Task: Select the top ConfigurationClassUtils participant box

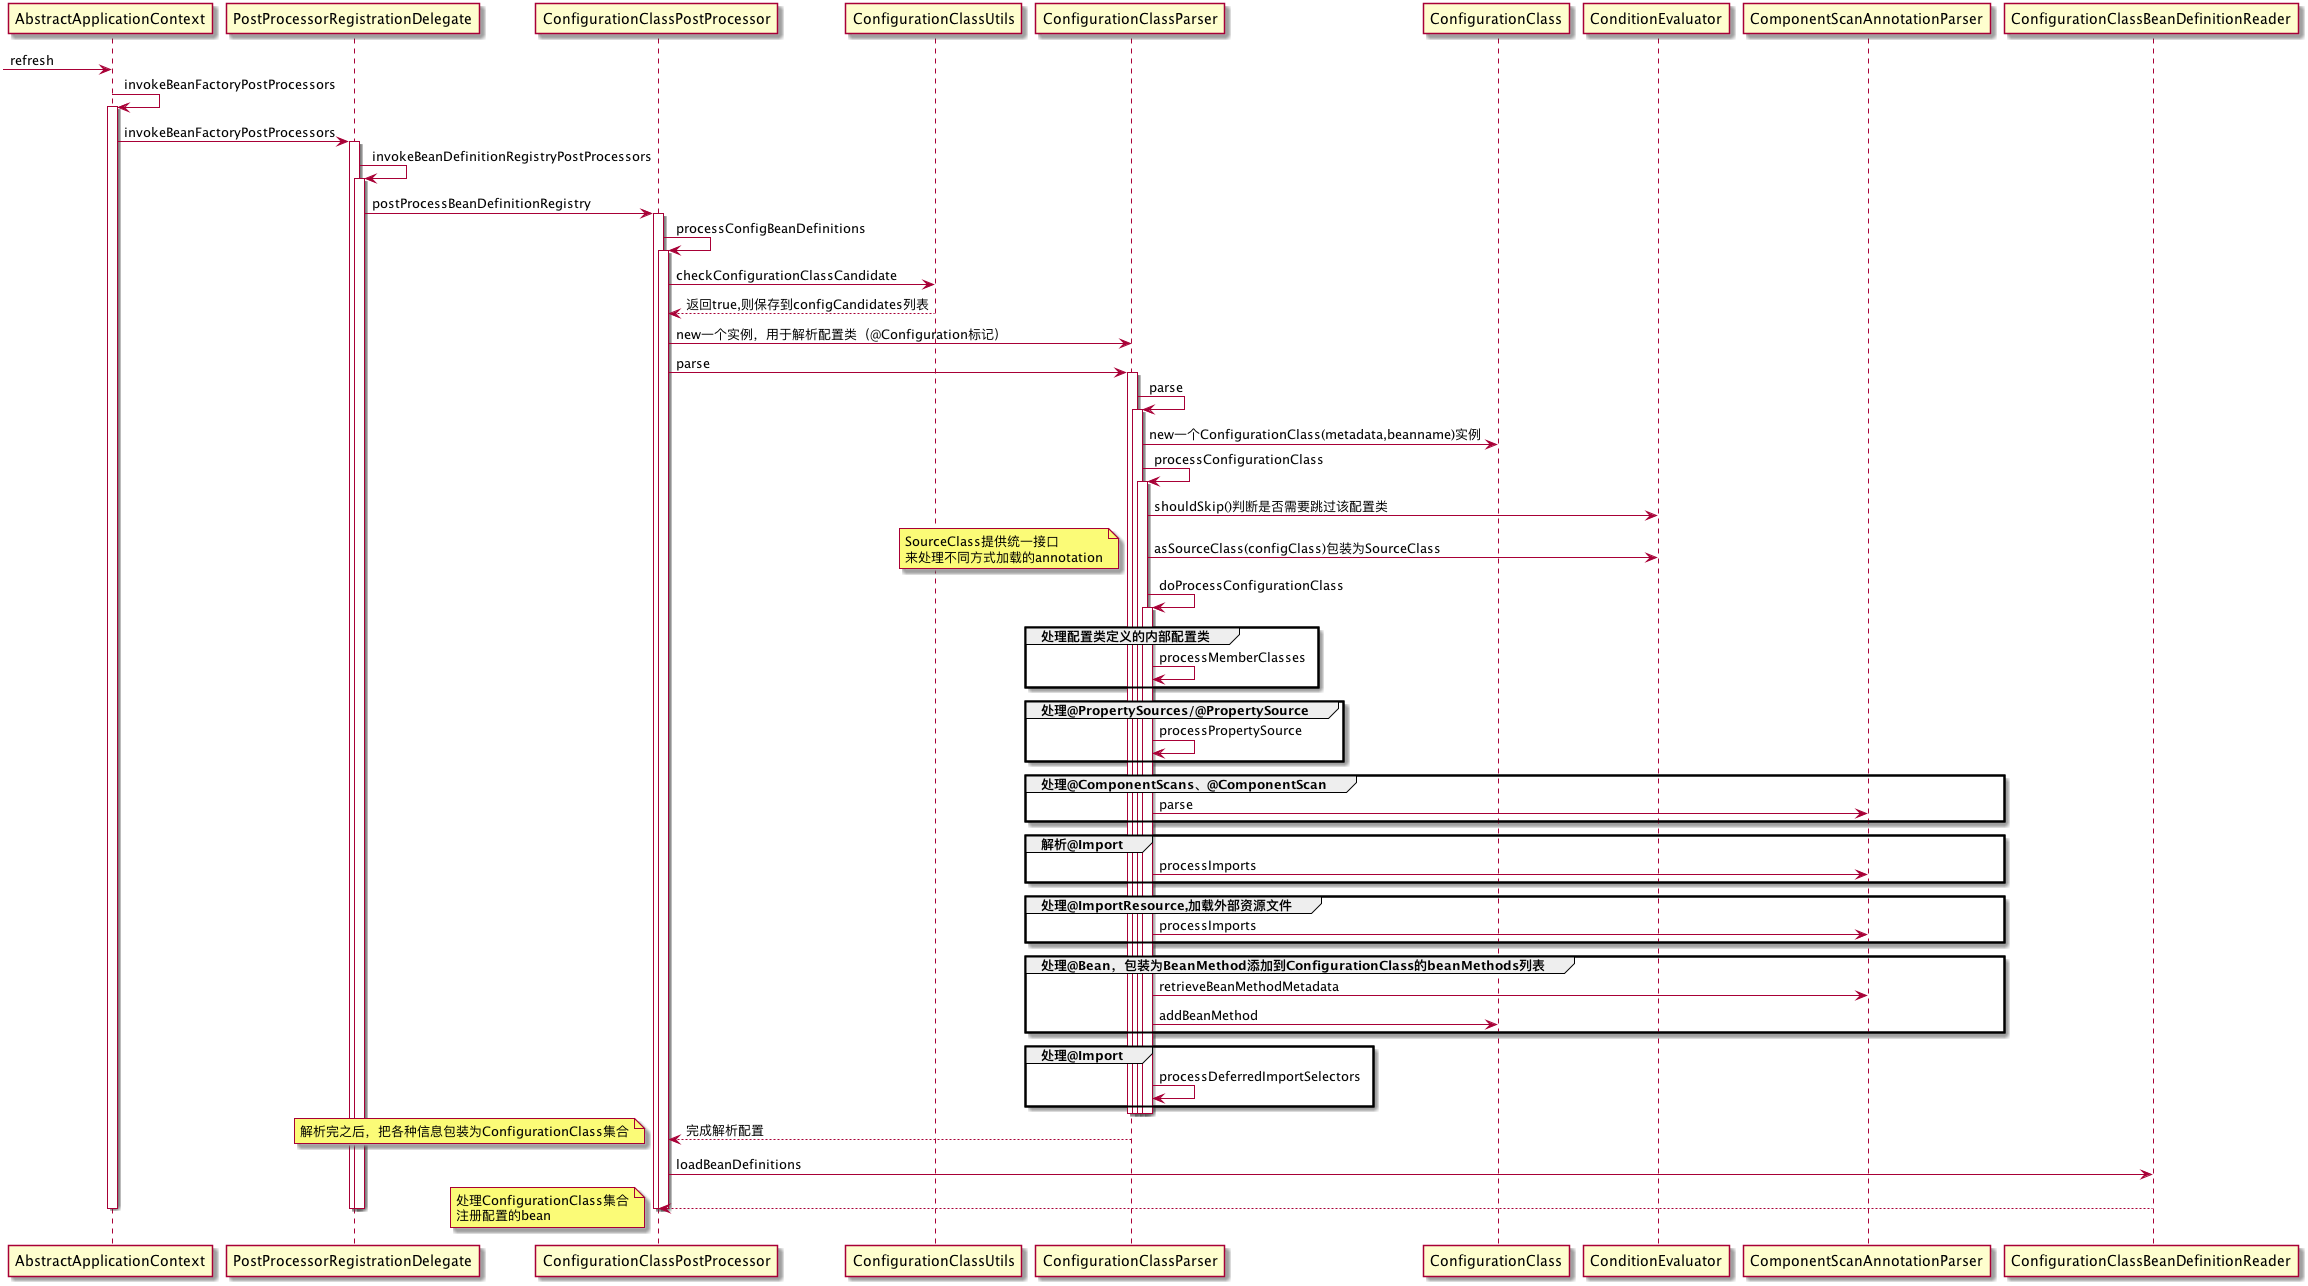Action: [x=933, y=19]
